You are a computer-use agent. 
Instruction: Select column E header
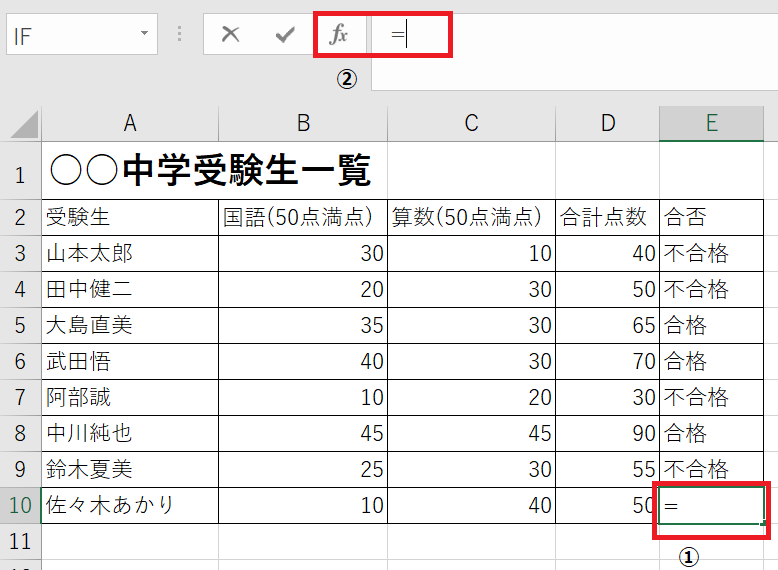(711, 123)
